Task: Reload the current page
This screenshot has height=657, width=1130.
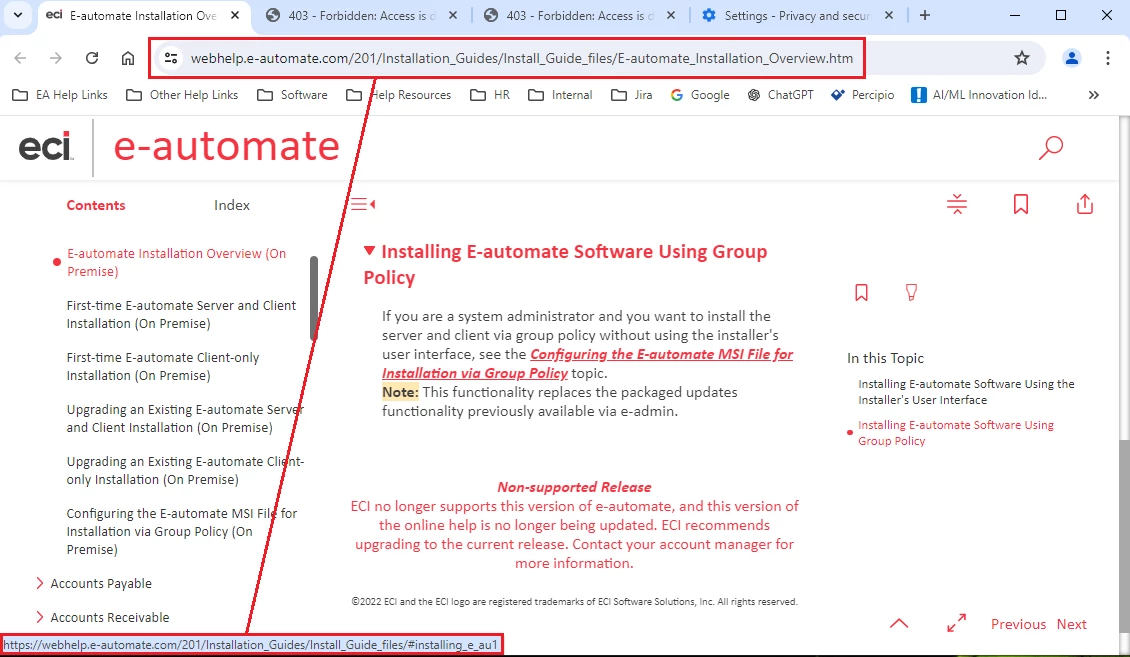Action: pyautogui.click(x=92, y=58)
